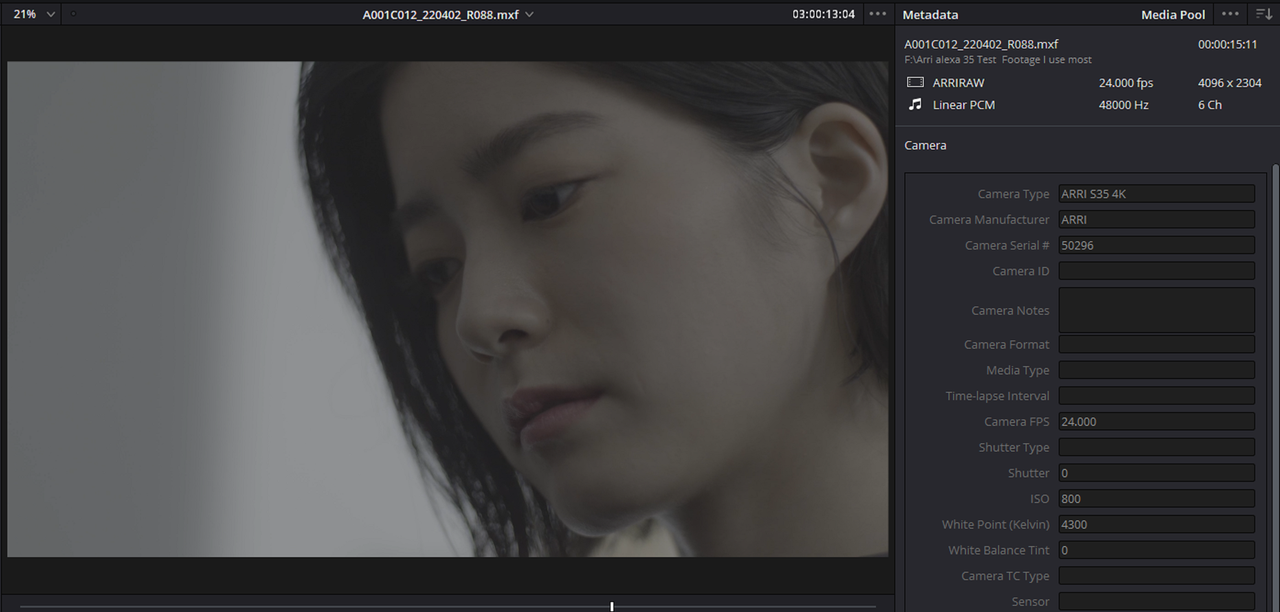Click the 4096 x 2304 resolution value
1280x612 pixels.
[x=1229, y=83]
